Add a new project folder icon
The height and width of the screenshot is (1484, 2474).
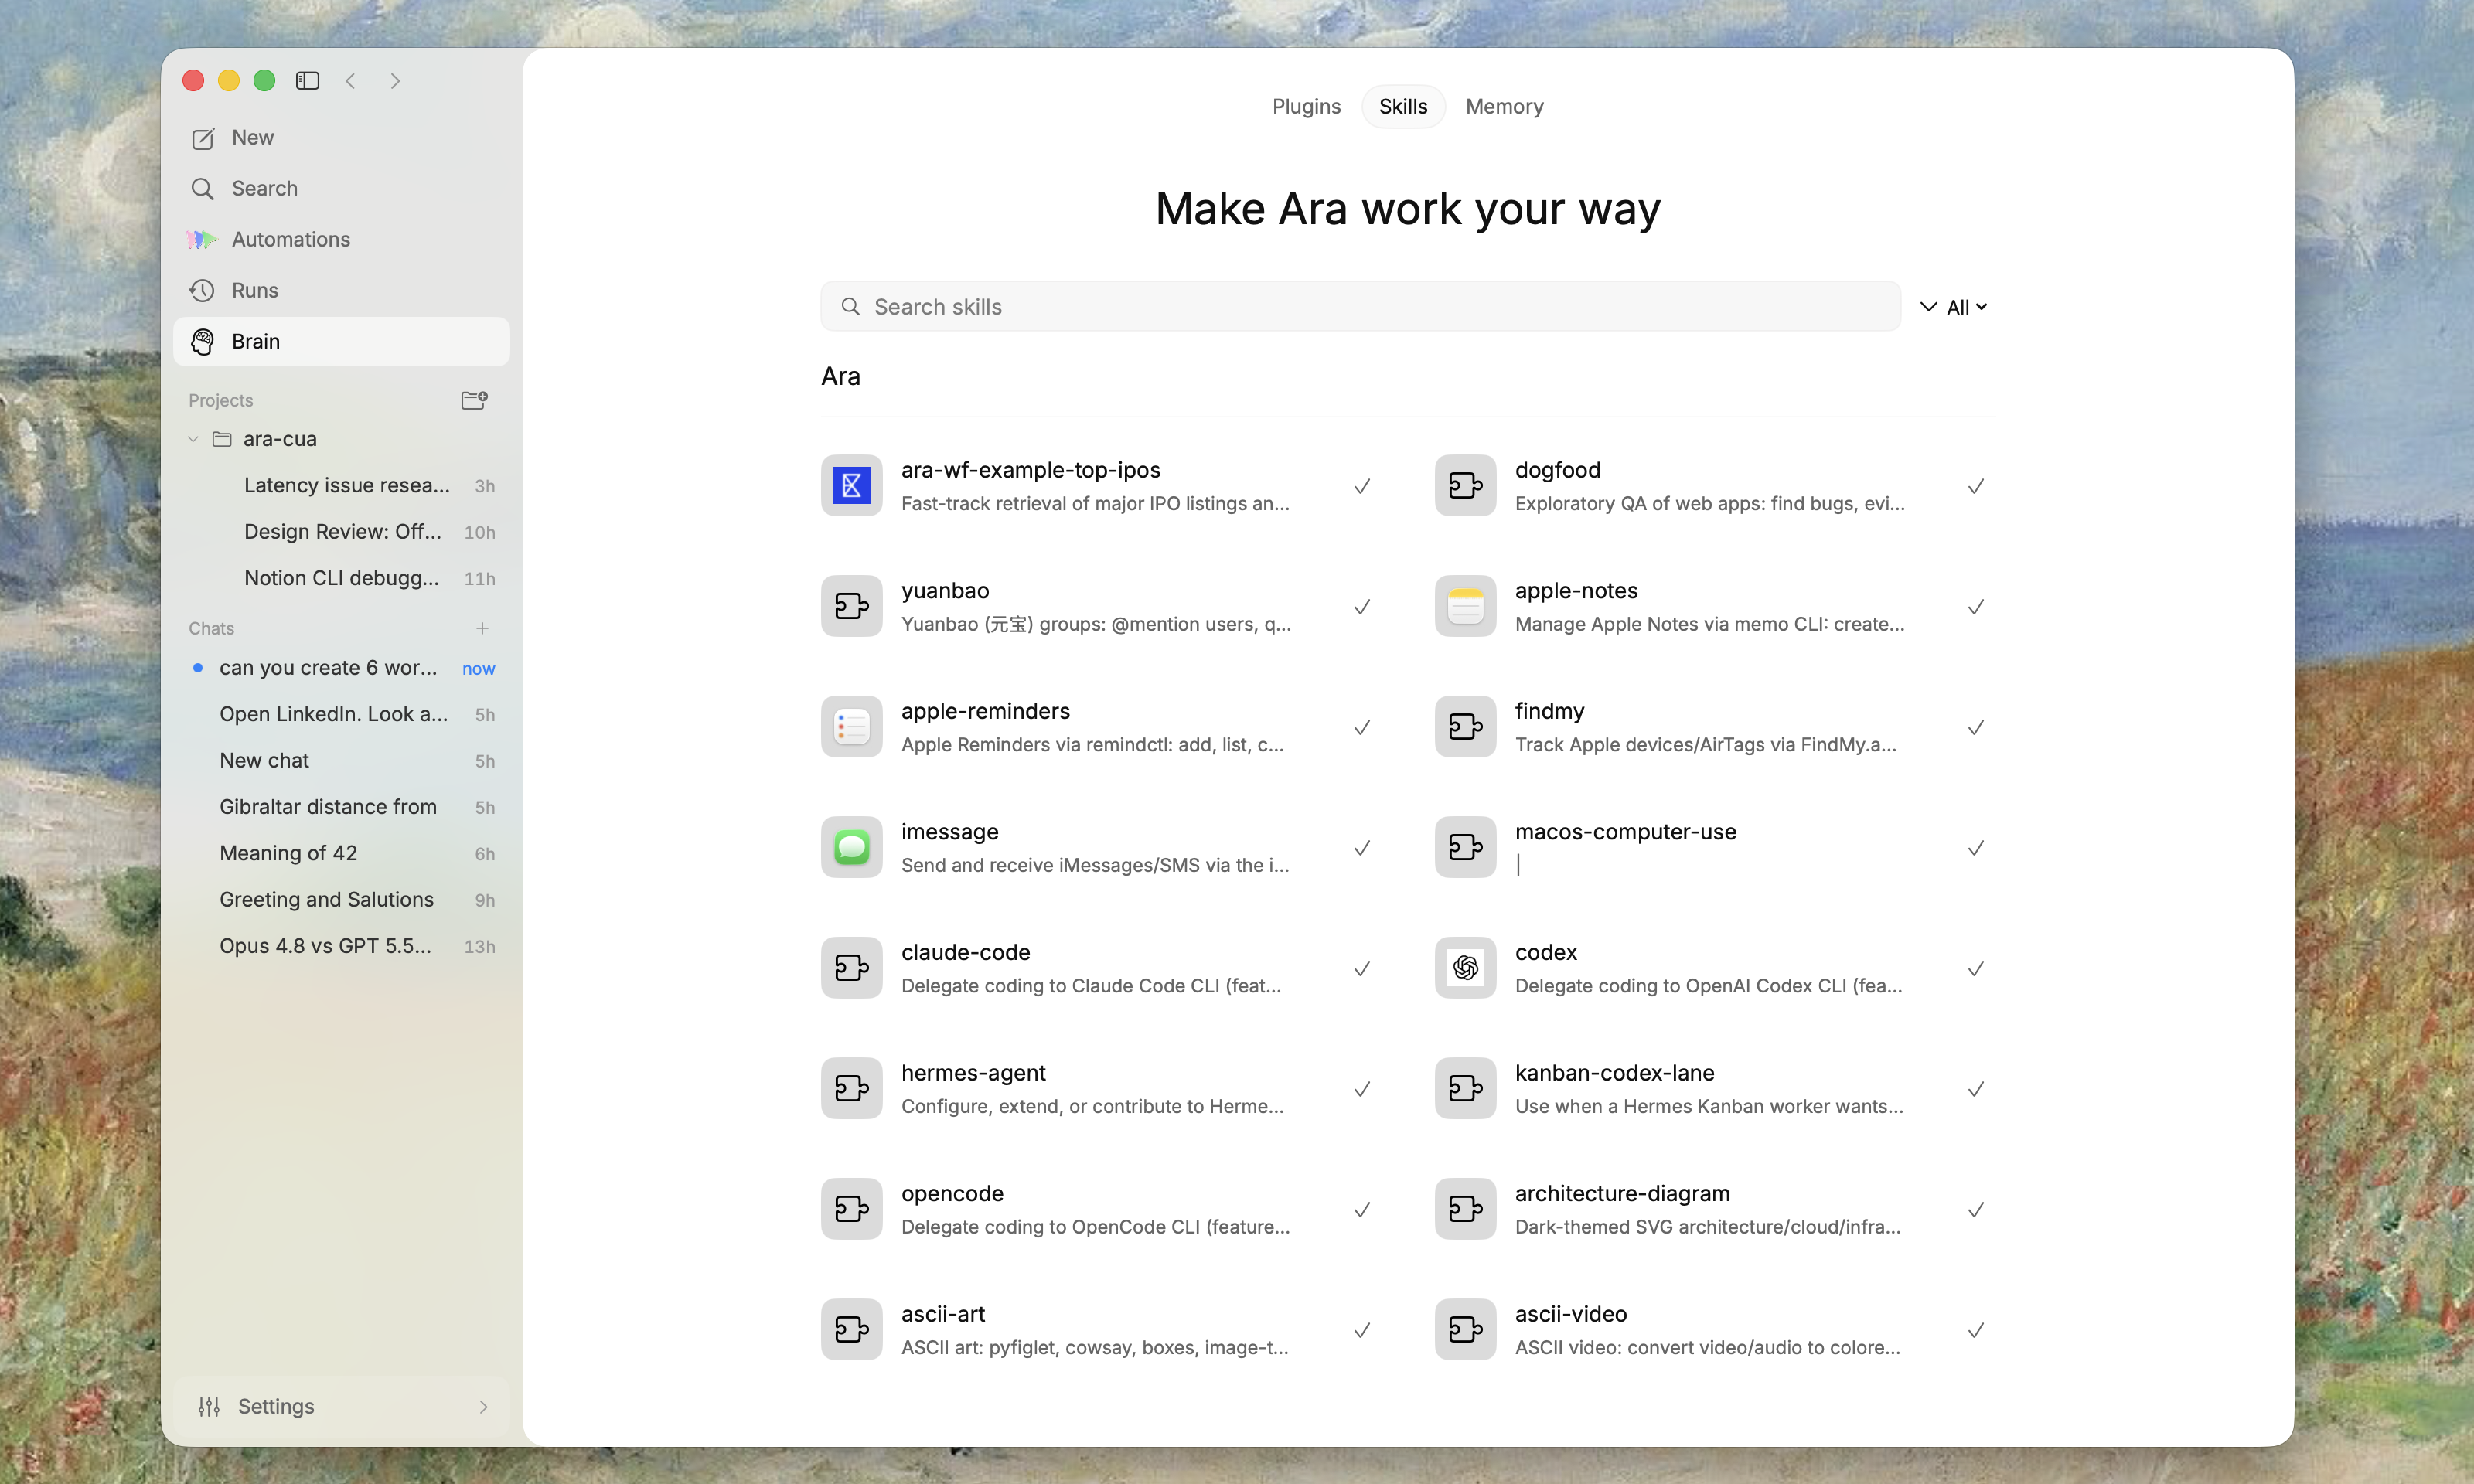[x=474, y=400]
